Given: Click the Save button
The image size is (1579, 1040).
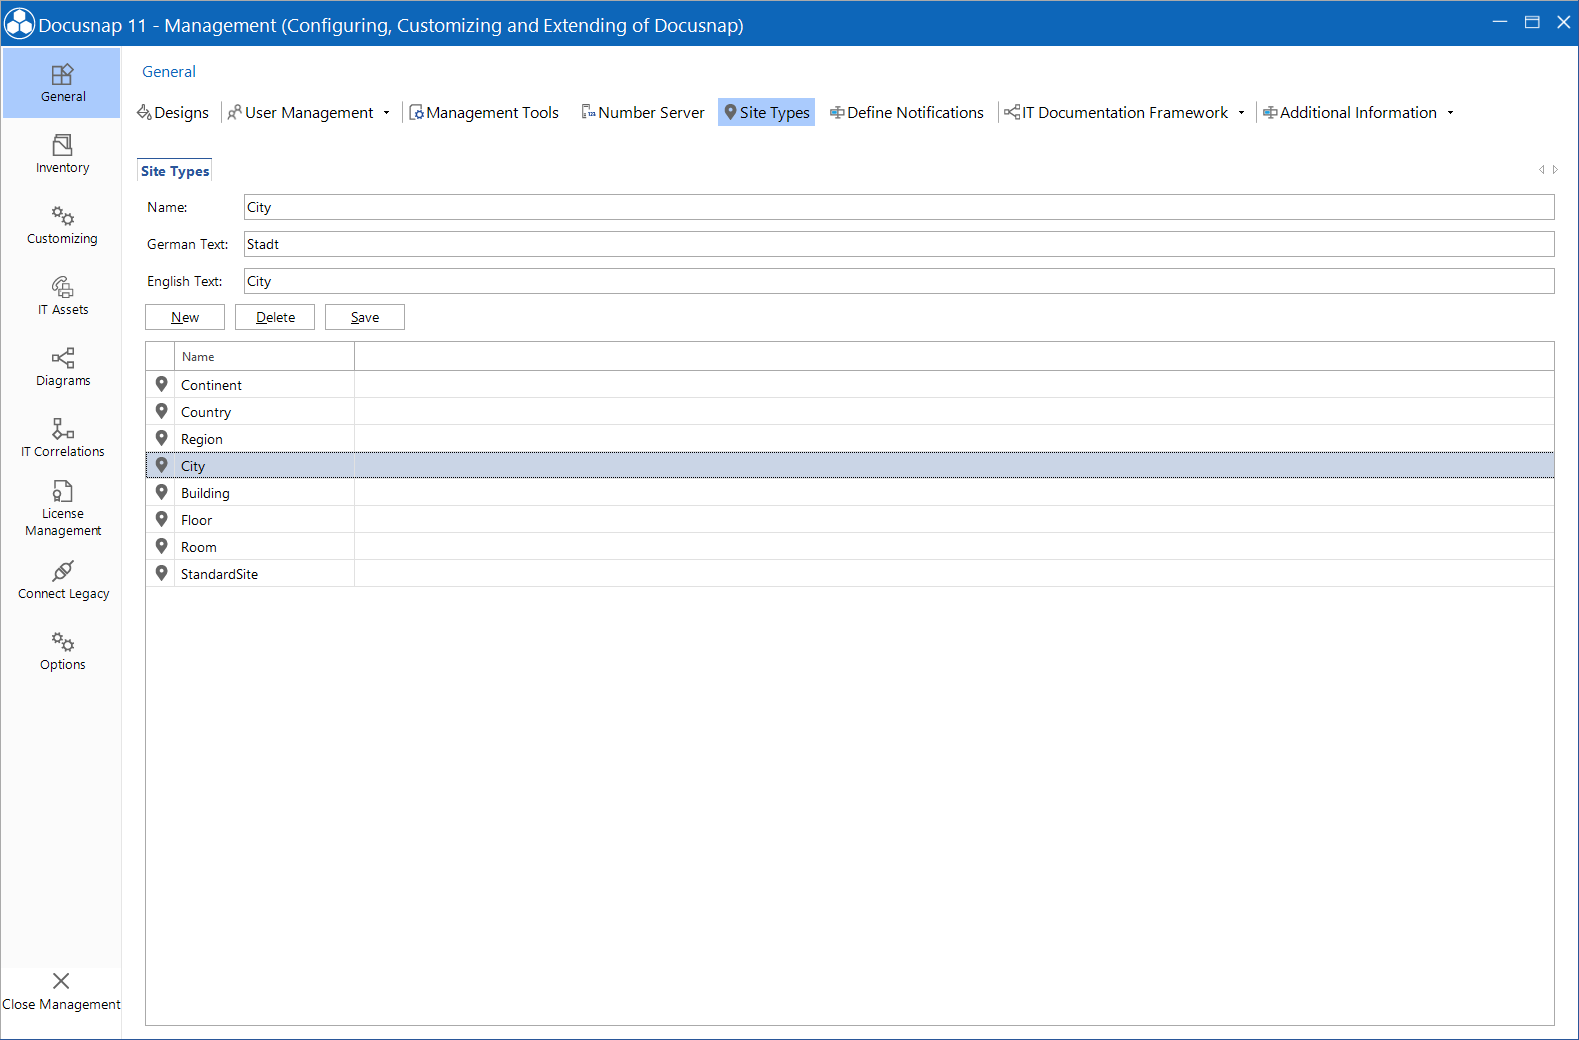Looking at the screenshot, I should click(x=365, y=317).
